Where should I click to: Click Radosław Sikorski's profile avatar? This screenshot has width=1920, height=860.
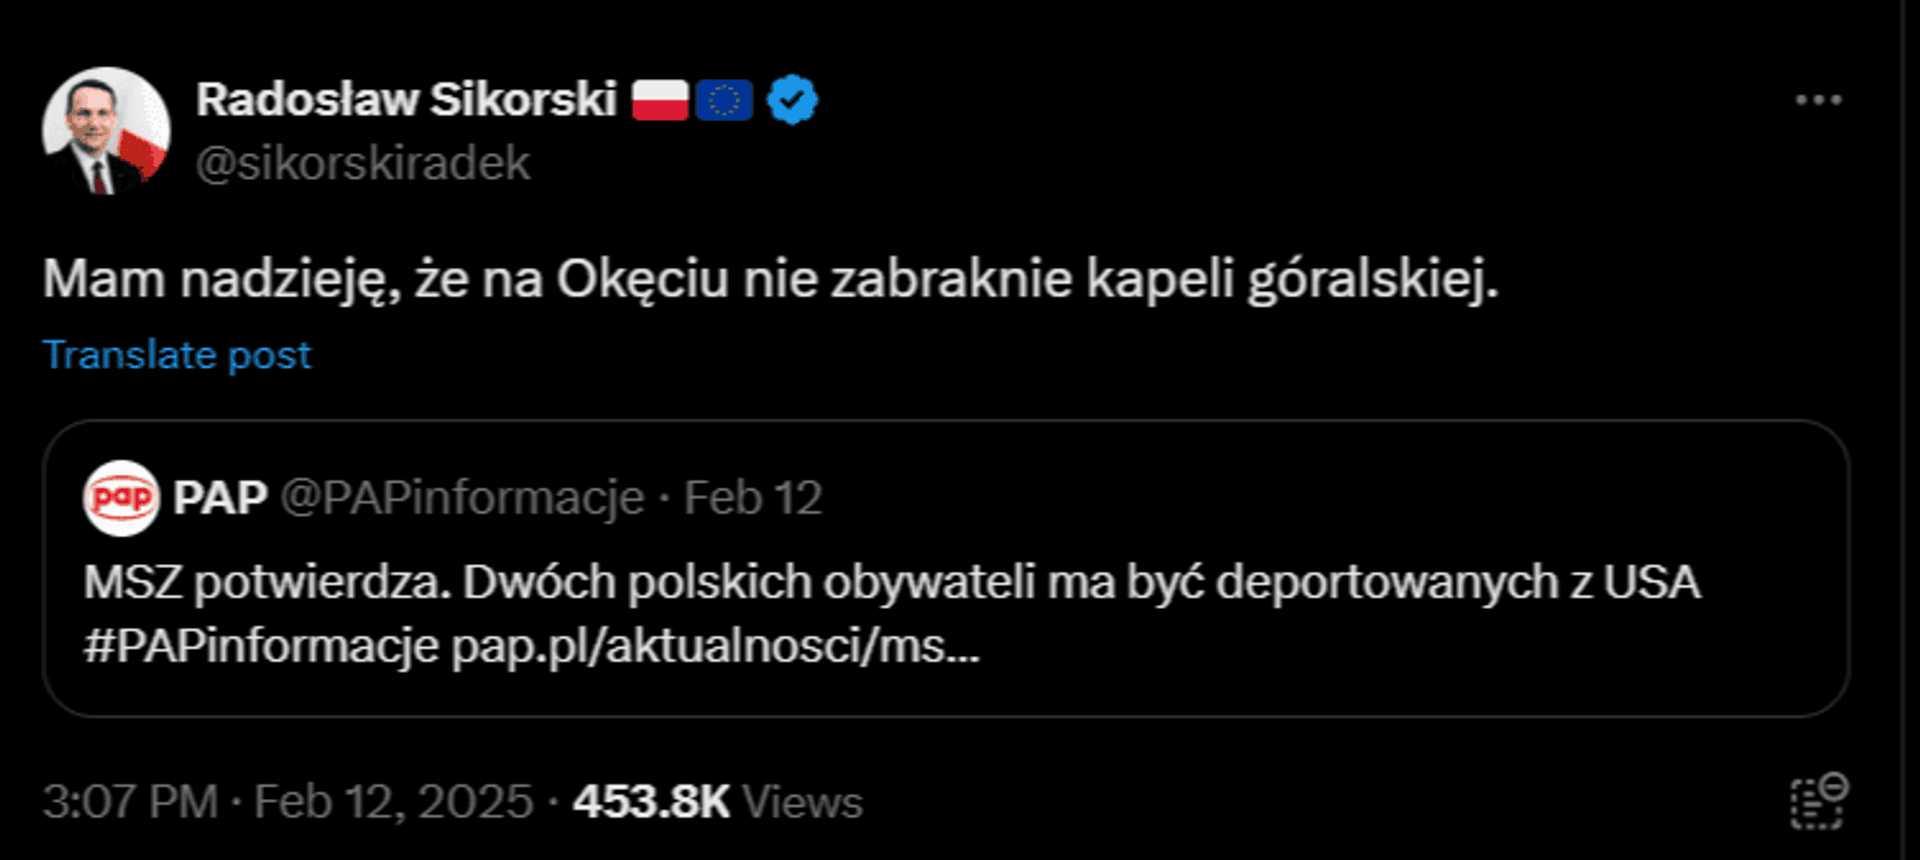coord(106,130)
